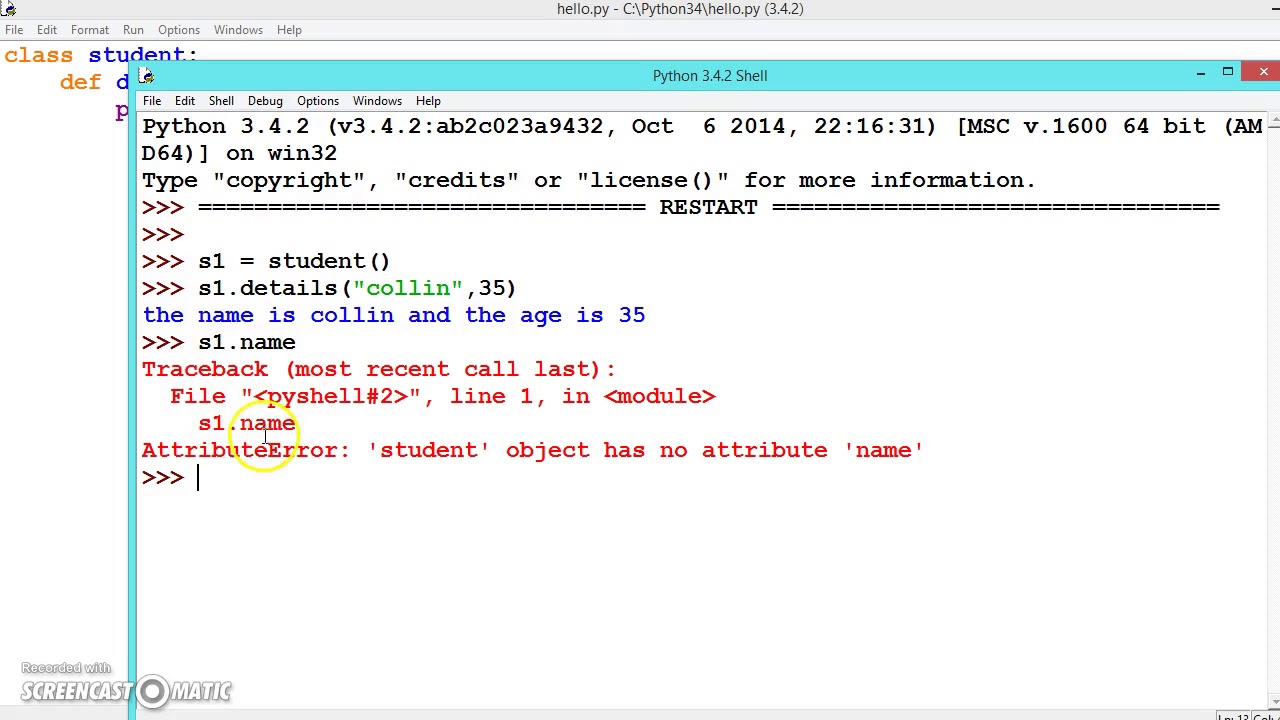Open Edit menu in hello.py editor
Viewport: 1280px width, 720px height.
(x=47, y=30)
